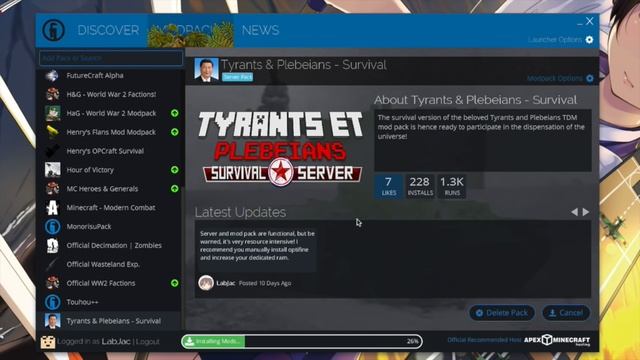Select H&G - World War 2 Factions! pack
The width and height of the screenshot is (640, 360).
tap(110, 94)
